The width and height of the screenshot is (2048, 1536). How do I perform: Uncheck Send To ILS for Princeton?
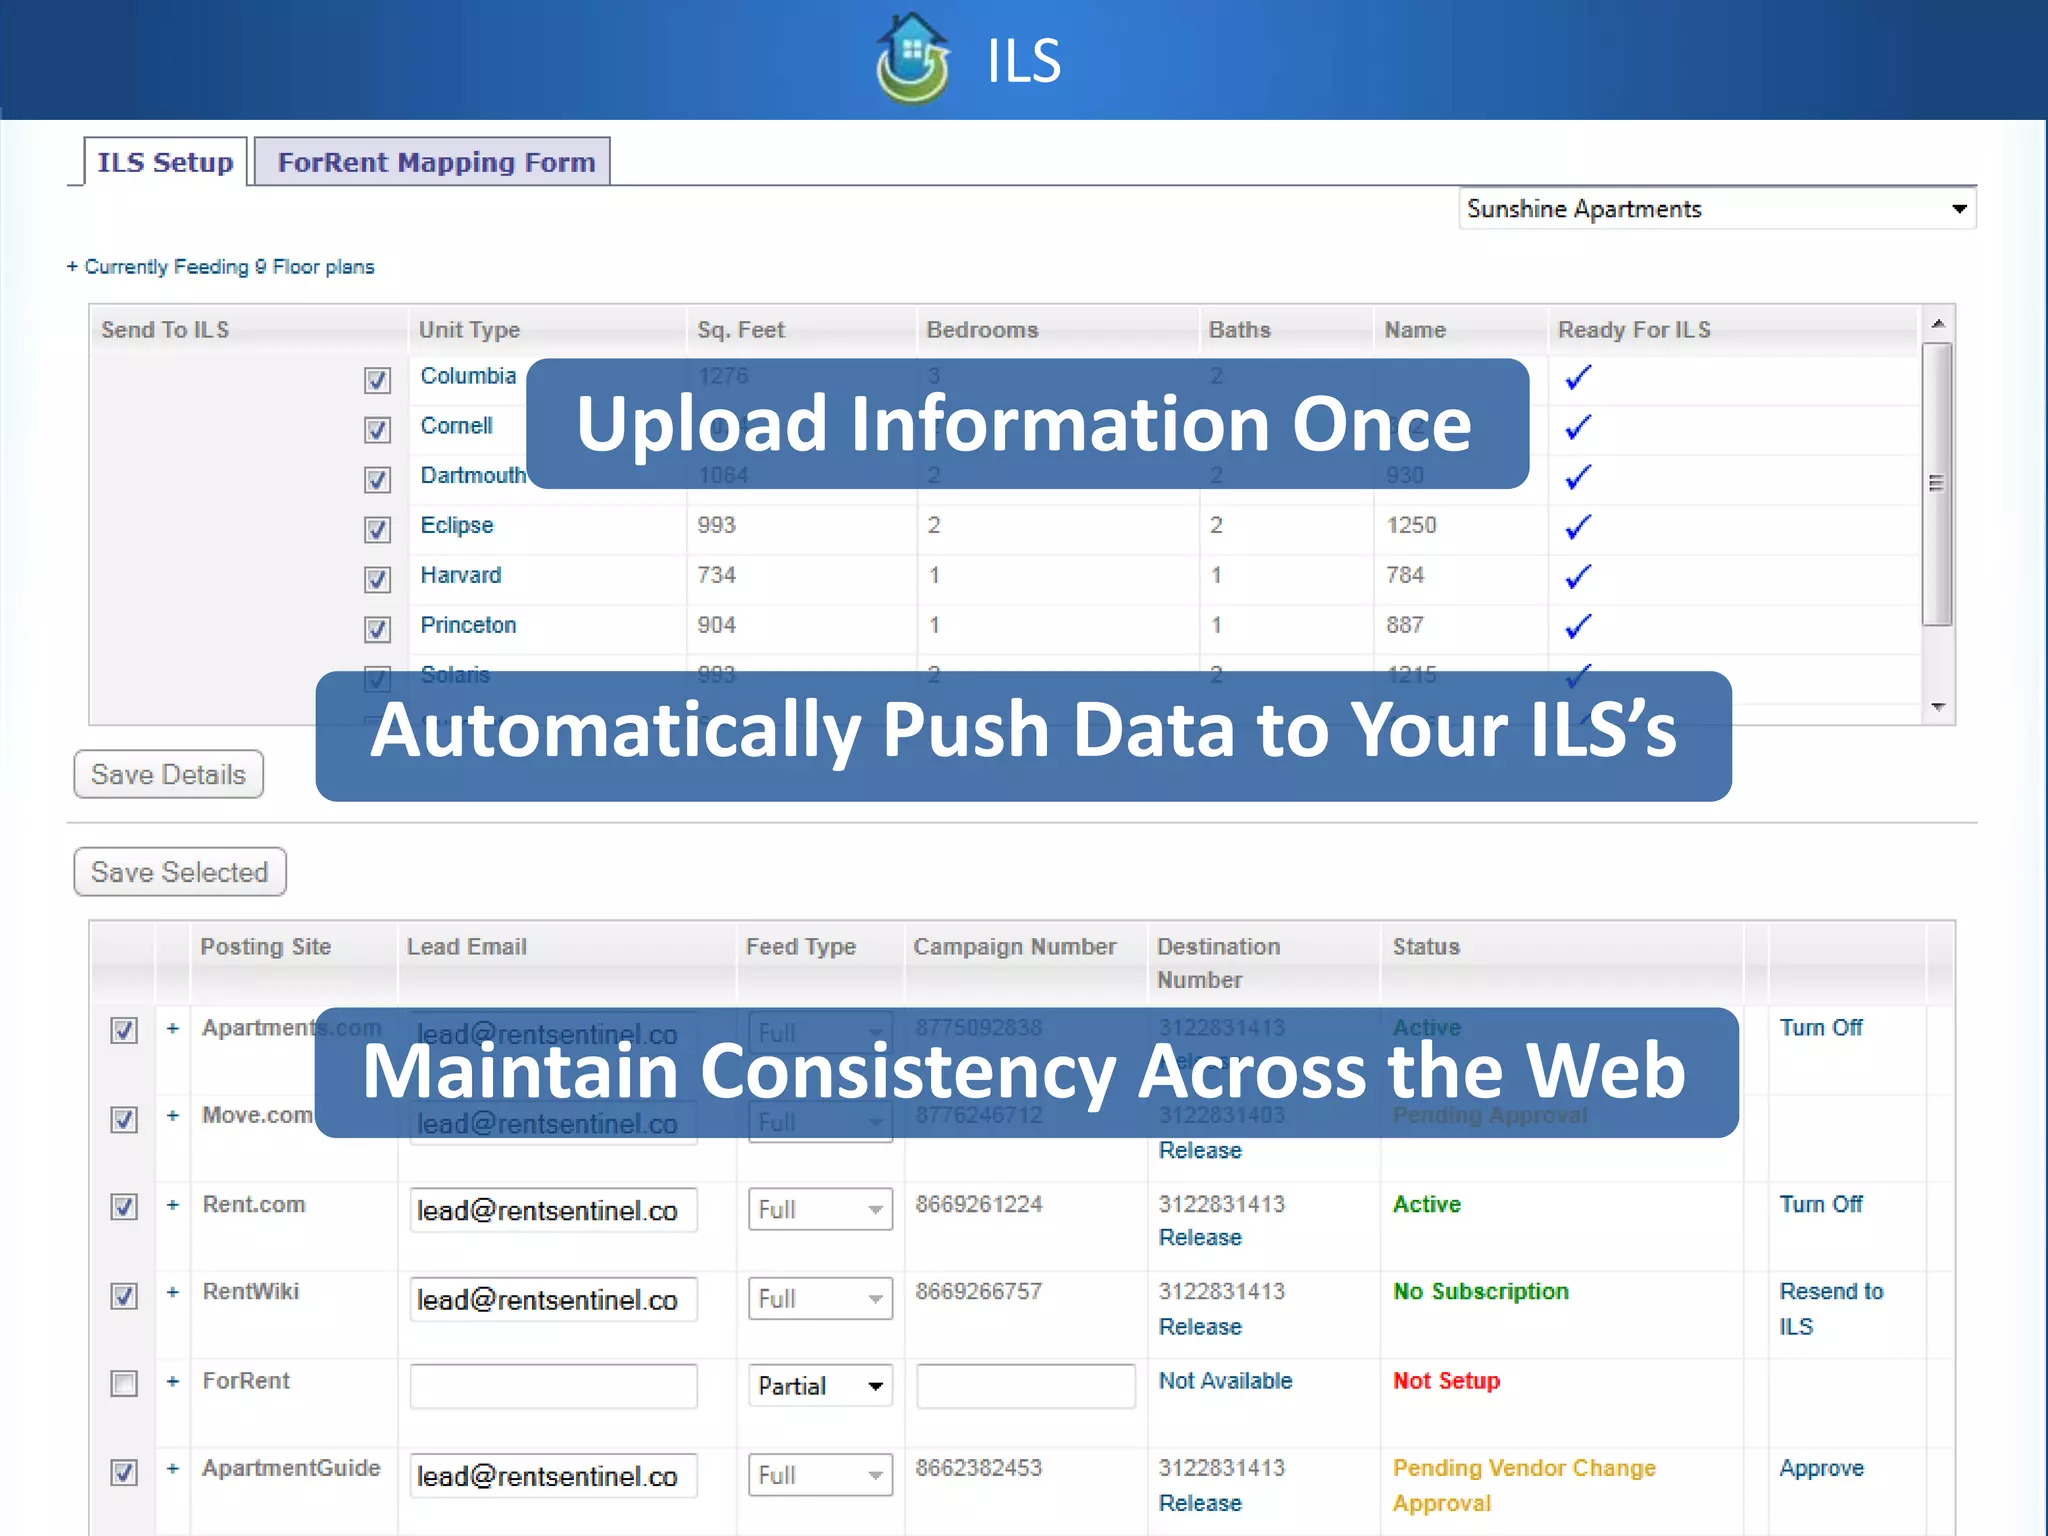377,629
